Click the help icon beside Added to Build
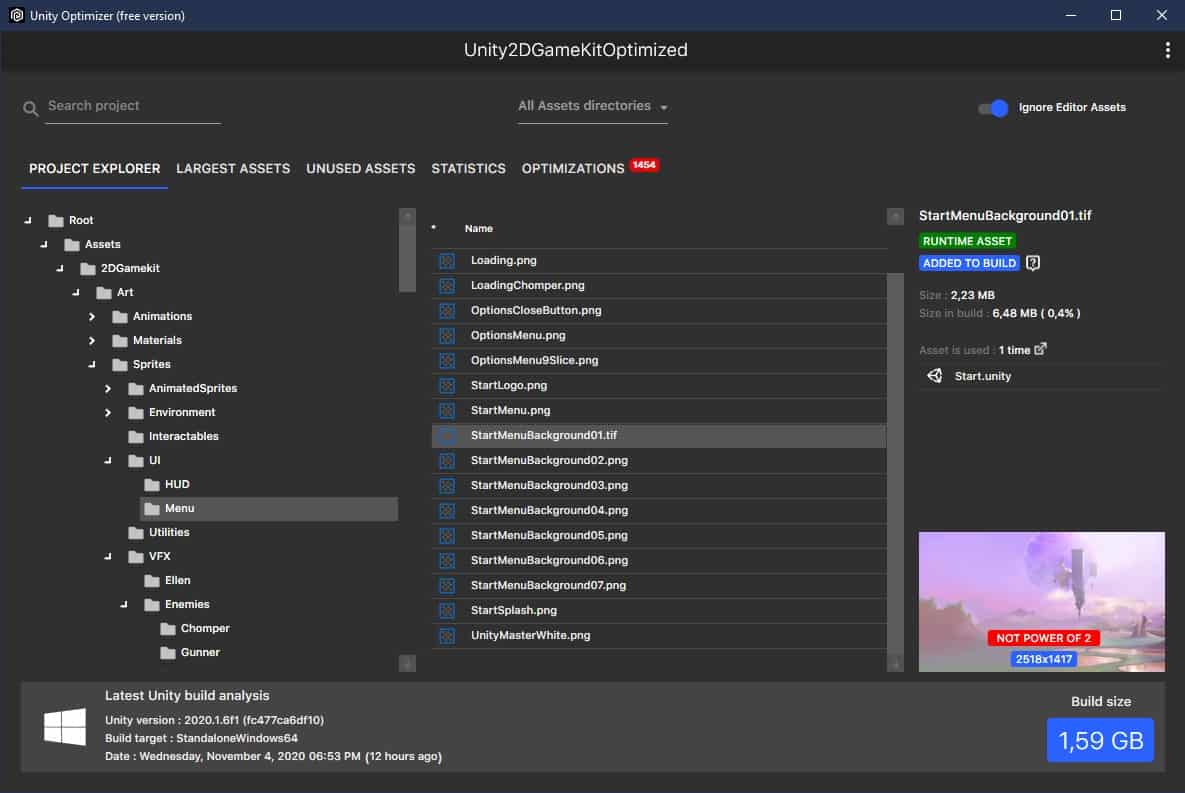1185x793 pixels. 1032,263
